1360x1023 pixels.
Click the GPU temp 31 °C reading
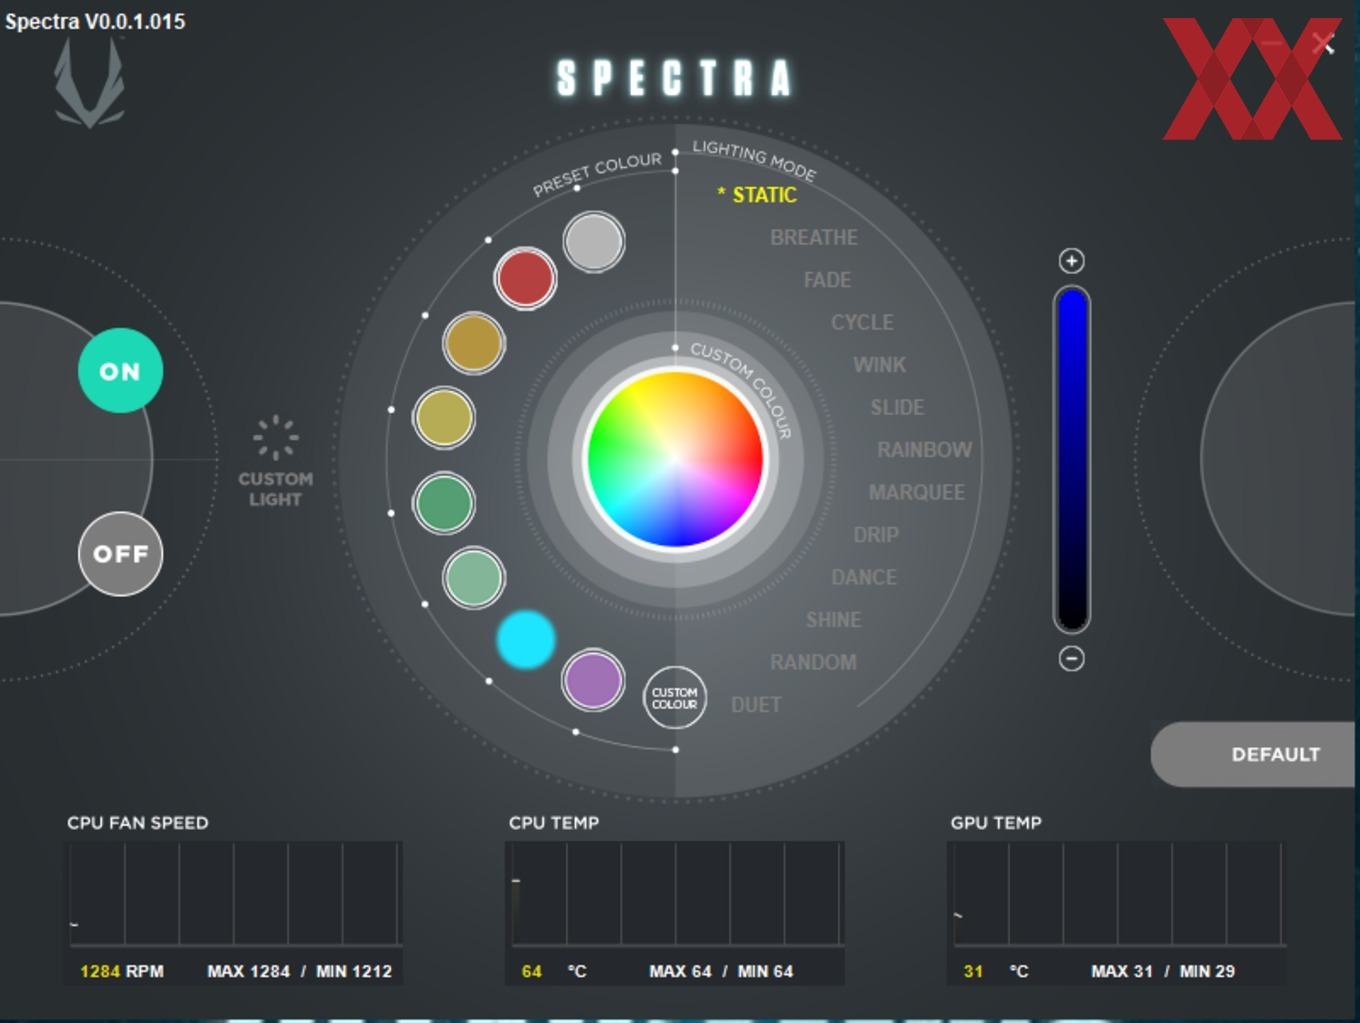click(x=996, y=971)
